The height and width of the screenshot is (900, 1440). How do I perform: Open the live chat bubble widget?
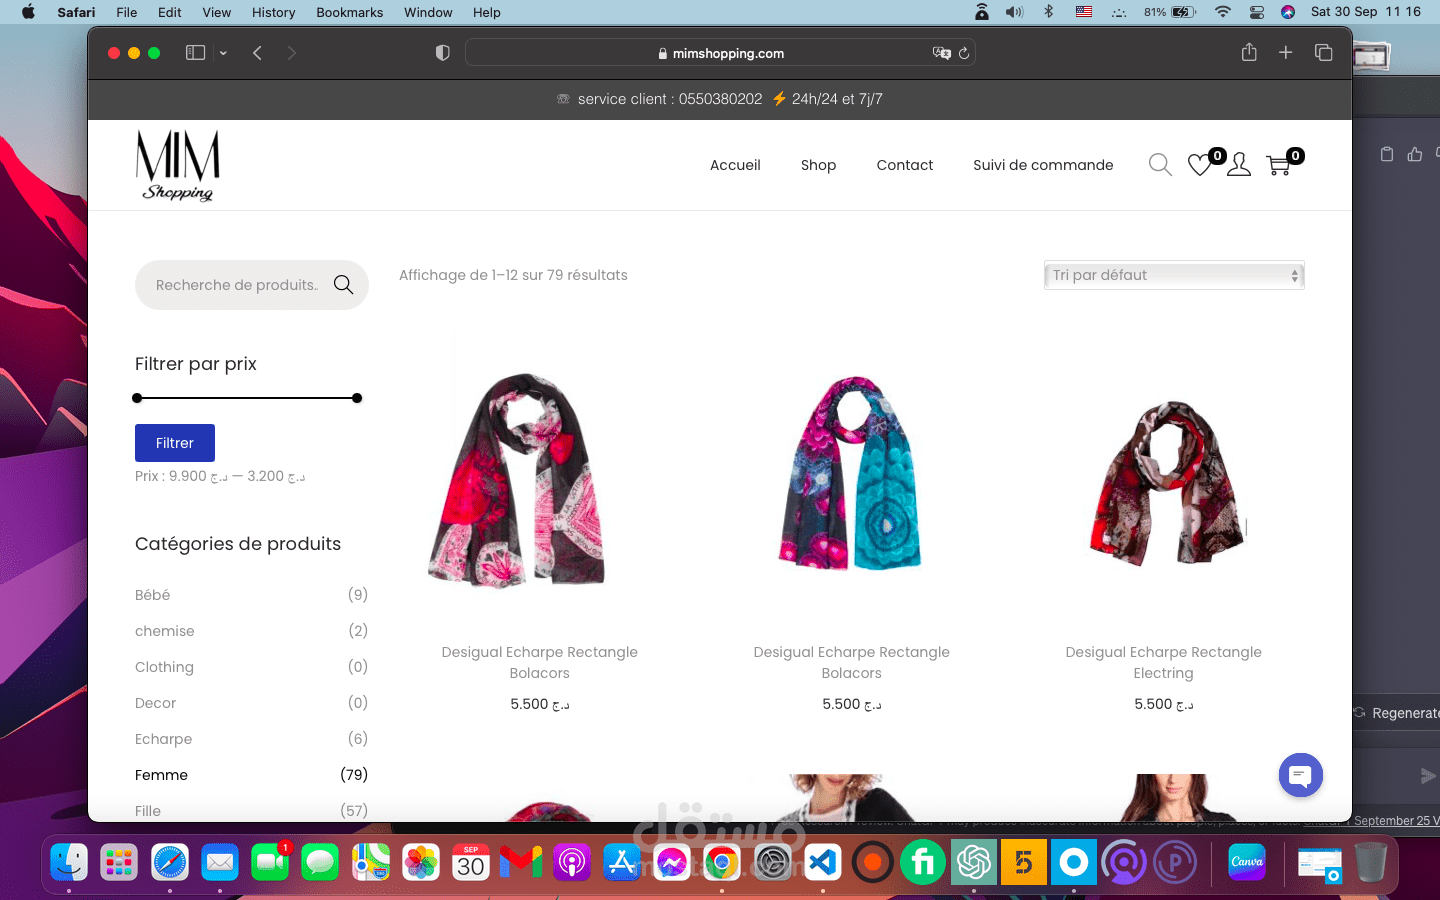click(x=1300, y=775)
